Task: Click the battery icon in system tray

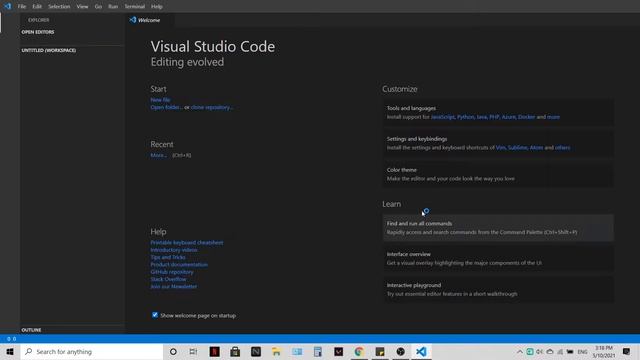Action: click(570, 351)
